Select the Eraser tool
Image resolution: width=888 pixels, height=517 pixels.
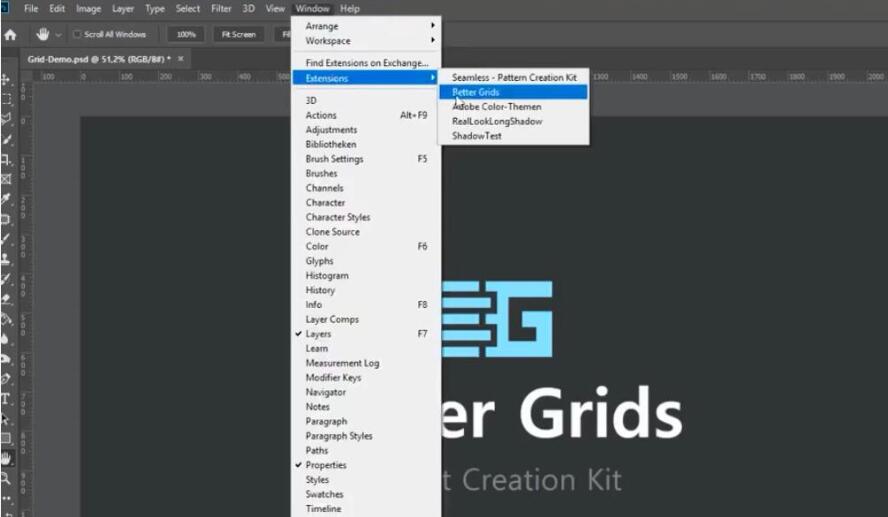coord(6,299)
